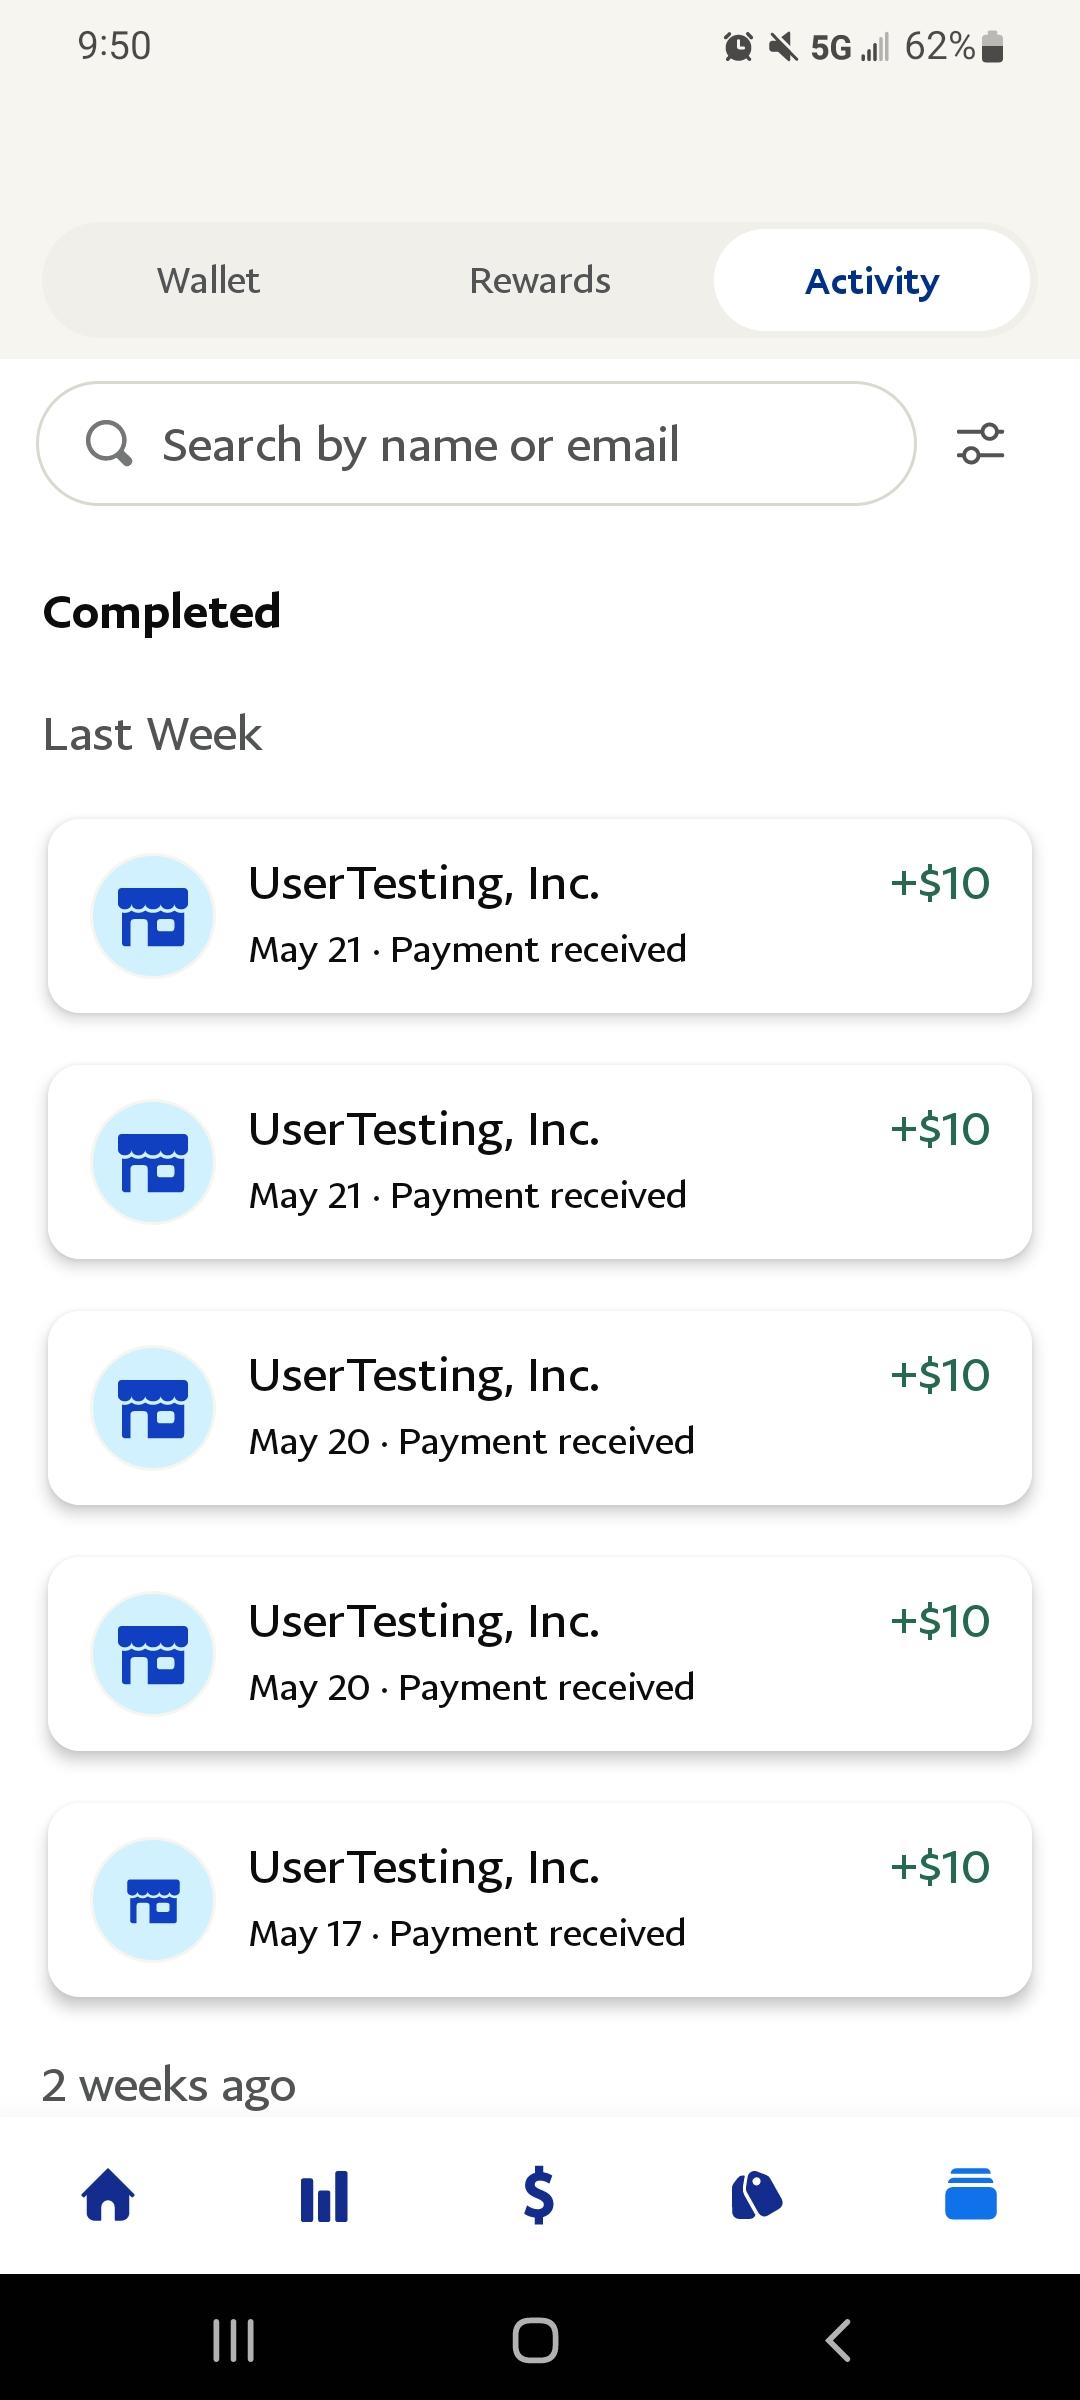Open the bar chart finances icon
1080x2400 pixels.
324,2196
